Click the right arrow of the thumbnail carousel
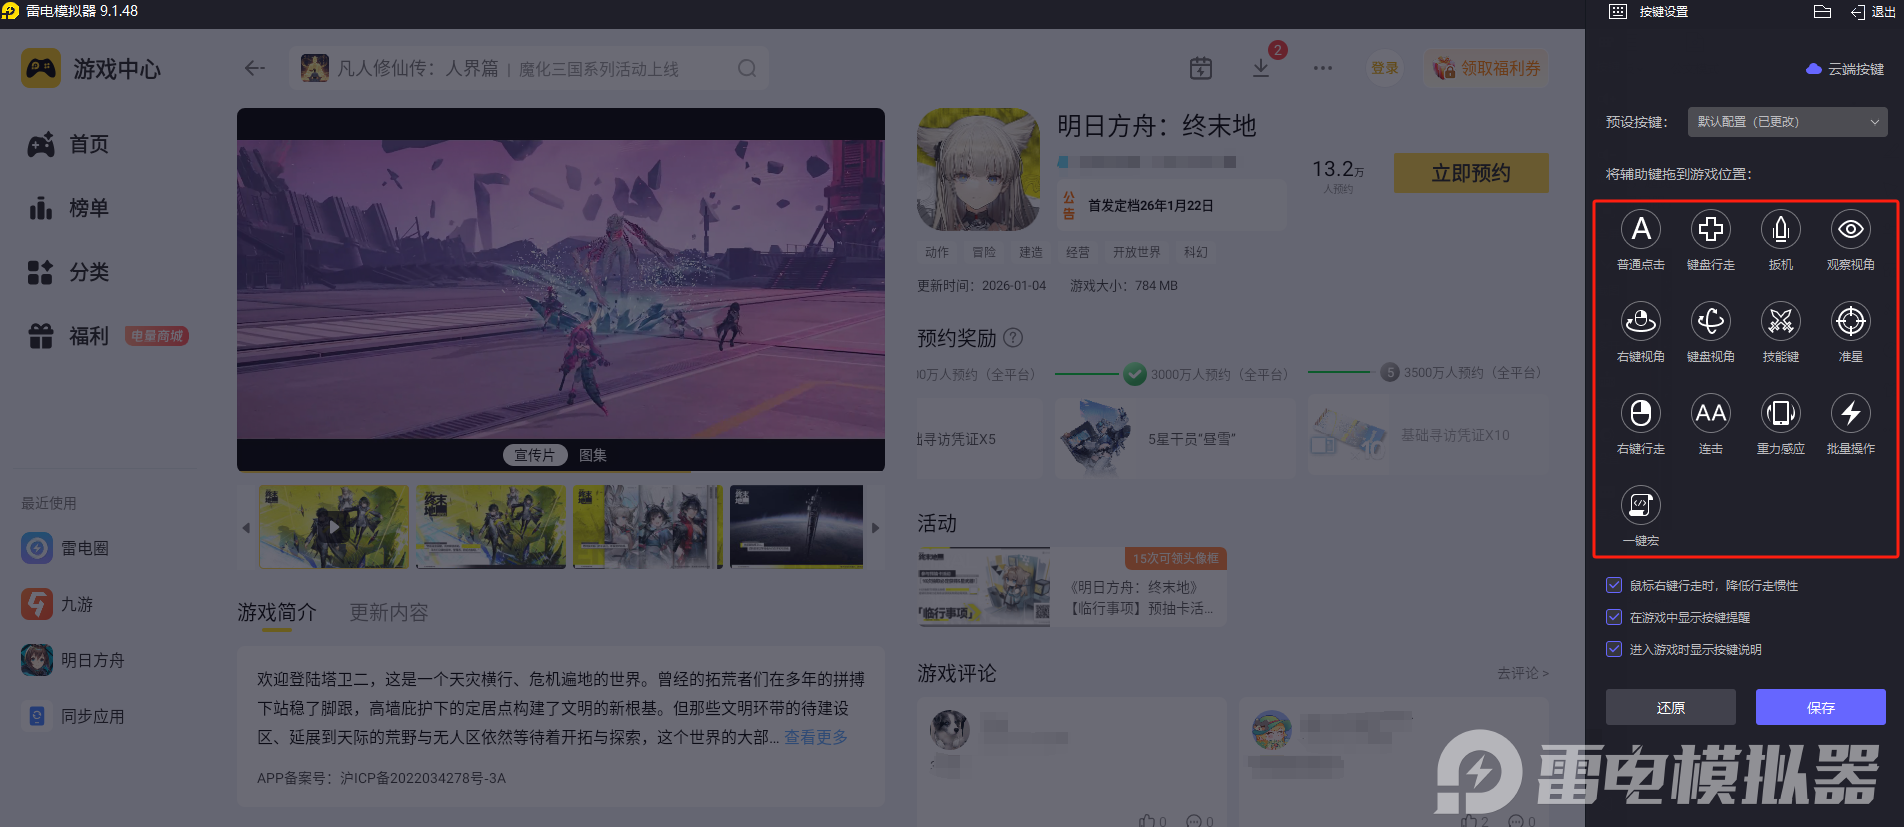This screenshot has height=827, width=1904. 875,527
